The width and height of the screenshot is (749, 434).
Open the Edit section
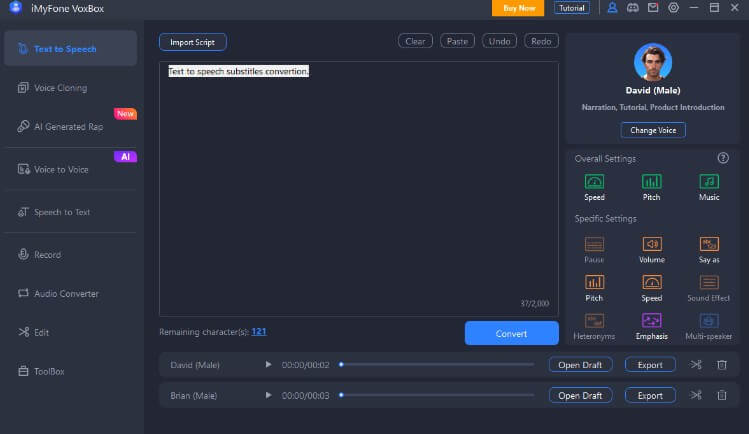point(33,332)
